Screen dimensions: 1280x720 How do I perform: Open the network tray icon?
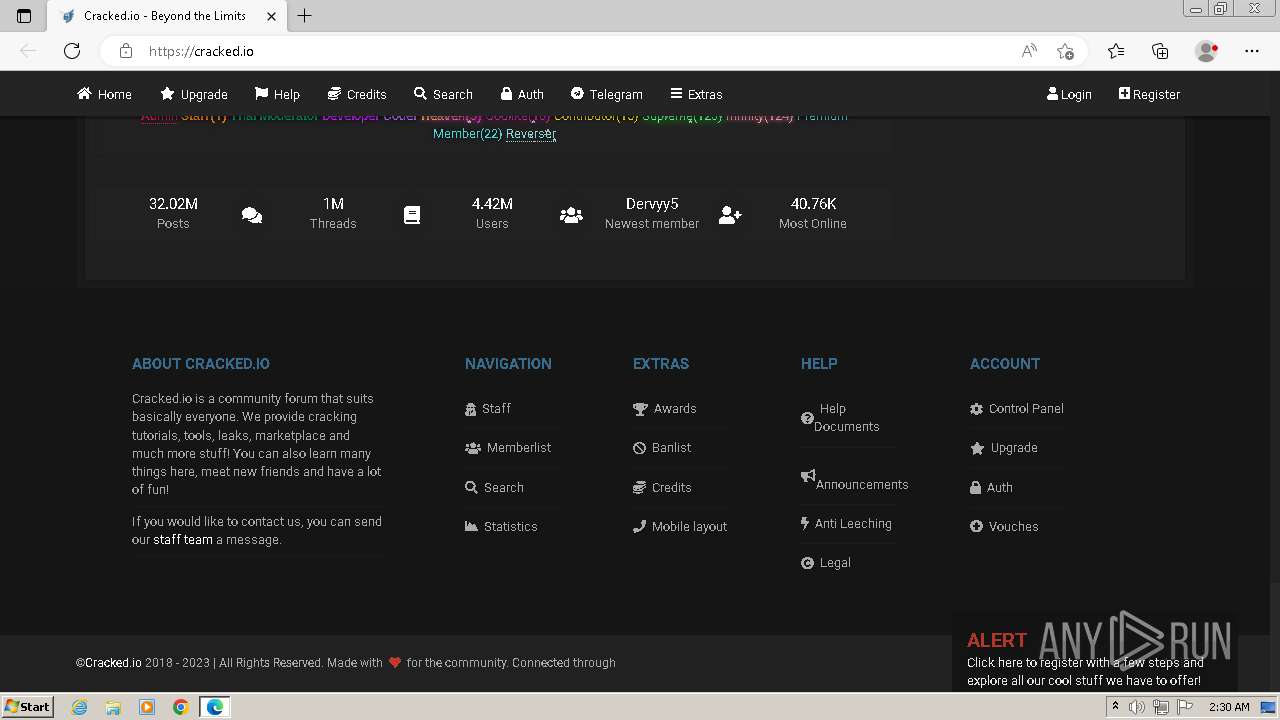1161,707
